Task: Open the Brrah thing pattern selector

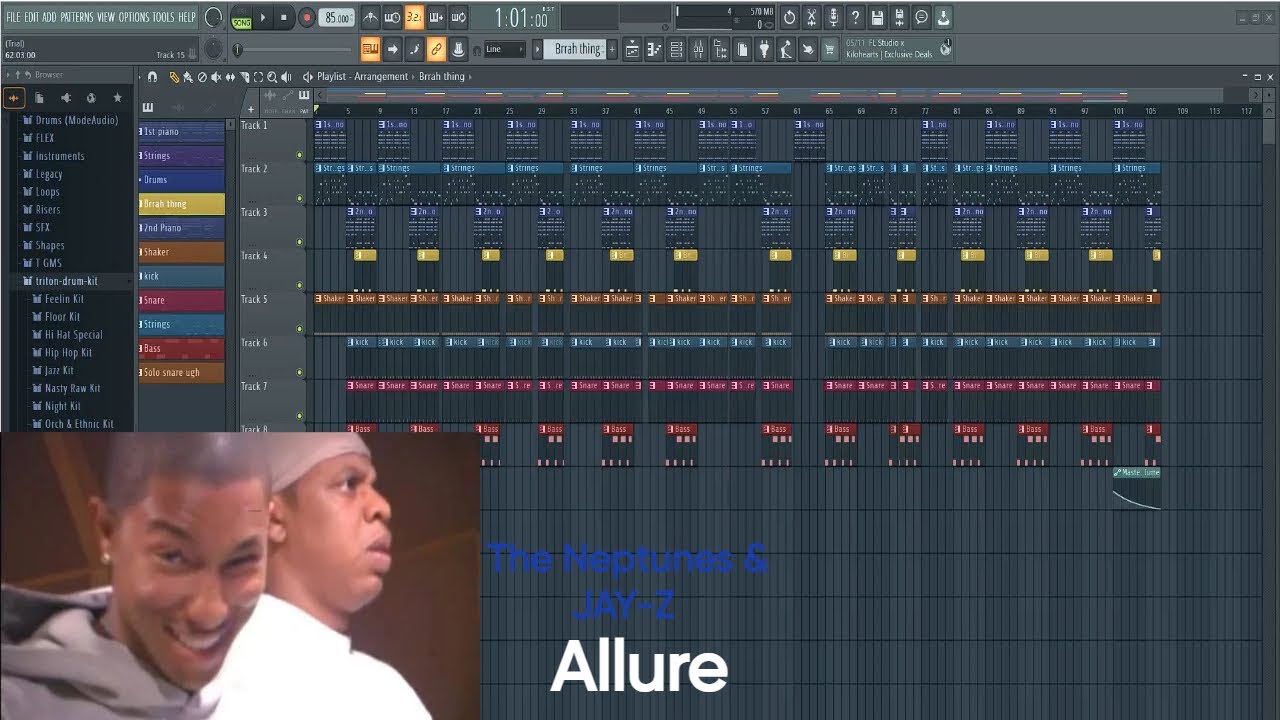Action: [x=578, y=49]
